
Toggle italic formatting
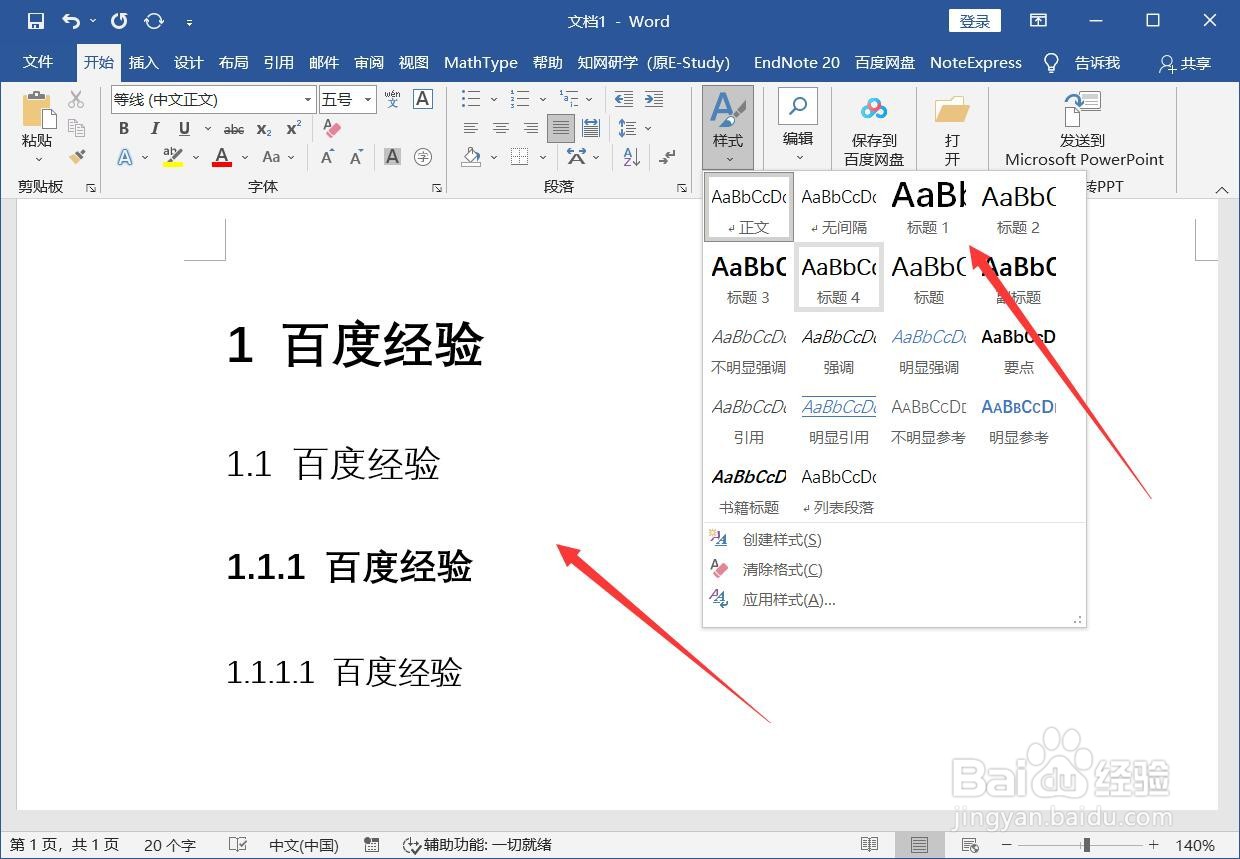tap(152, 128)
